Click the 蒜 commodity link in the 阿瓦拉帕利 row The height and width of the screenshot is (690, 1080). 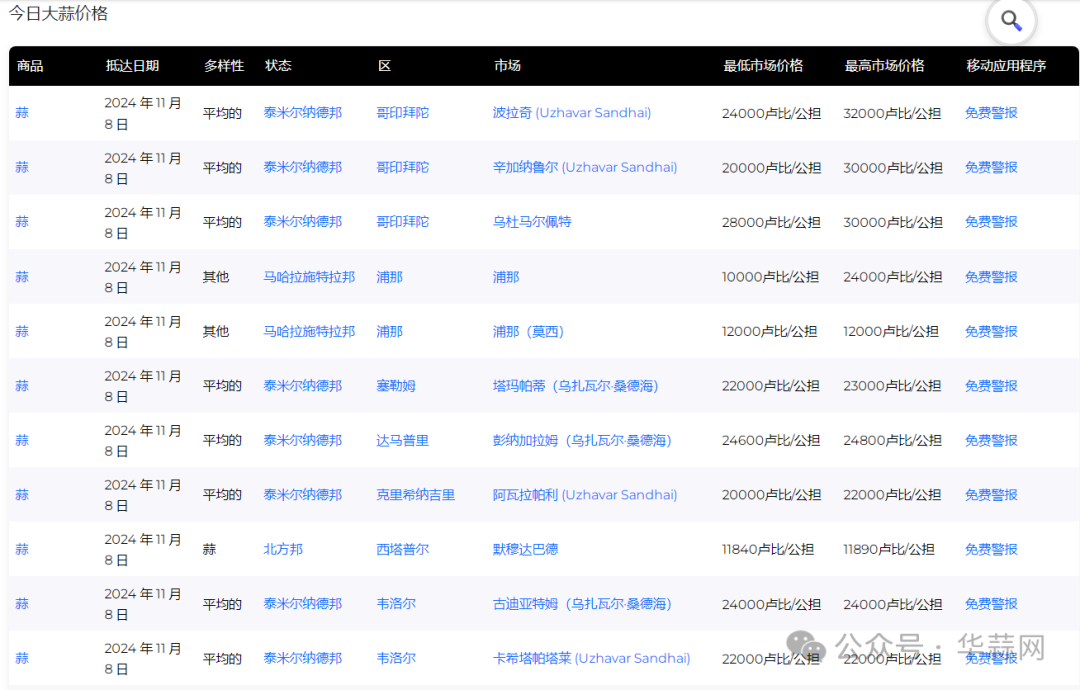click(x=22, y=494)
